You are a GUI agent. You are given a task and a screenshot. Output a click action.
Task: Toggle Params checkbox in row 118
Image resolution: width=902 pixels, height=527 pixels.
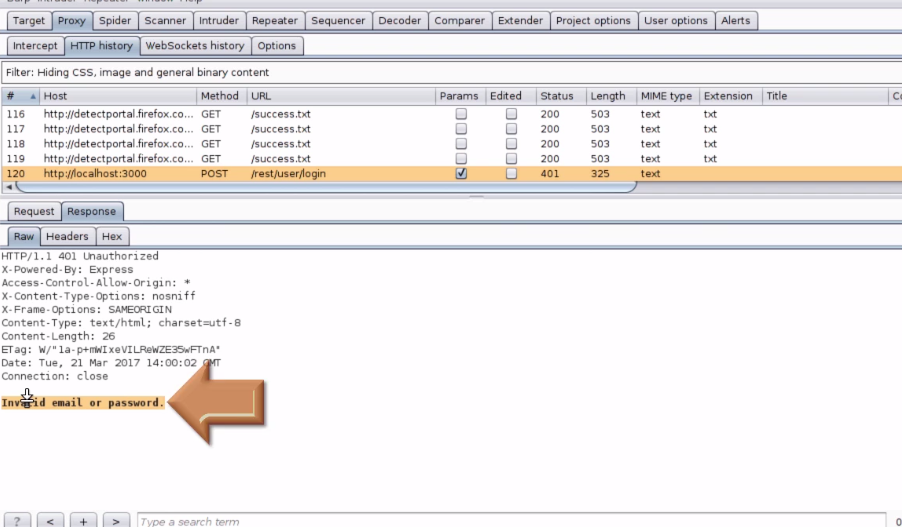(x=461, y=144)
